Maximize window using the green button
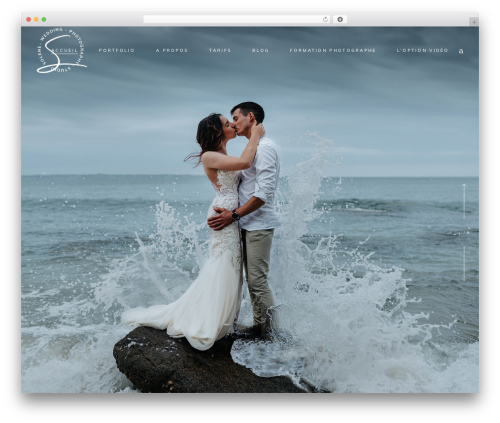The width and height of the screenshot is (500, 423). [x=44, y=20]
